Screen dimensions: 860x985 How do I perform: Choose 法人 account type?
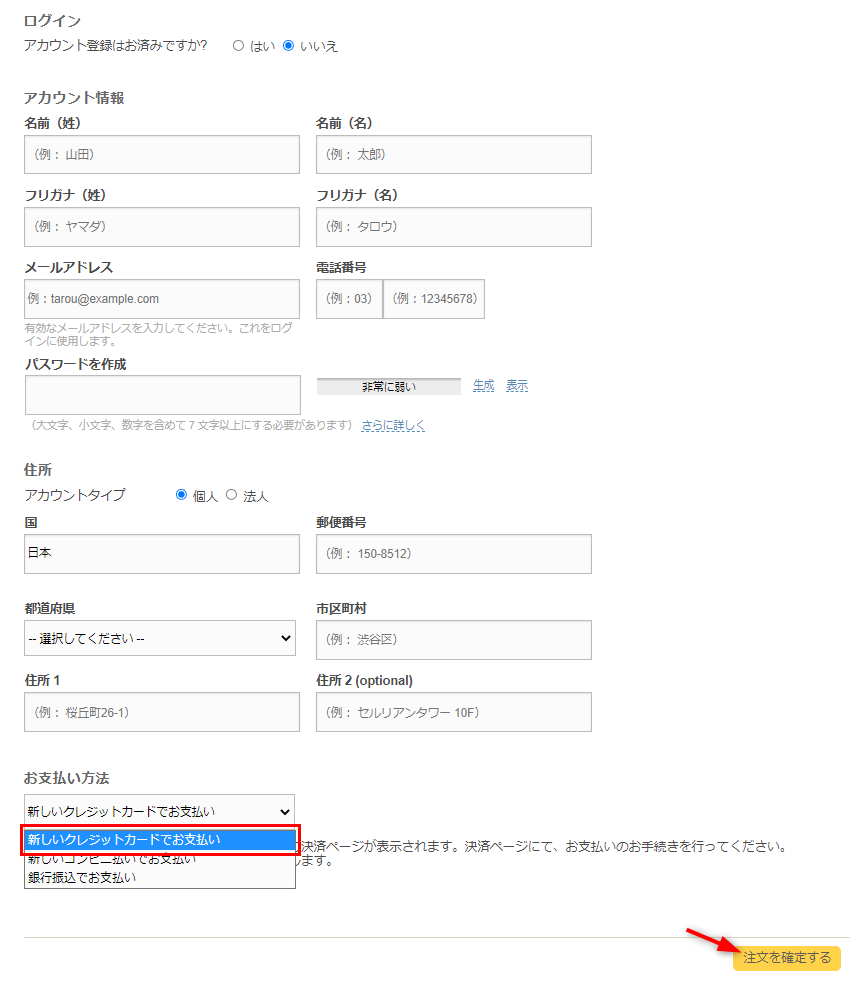point(231,495)
